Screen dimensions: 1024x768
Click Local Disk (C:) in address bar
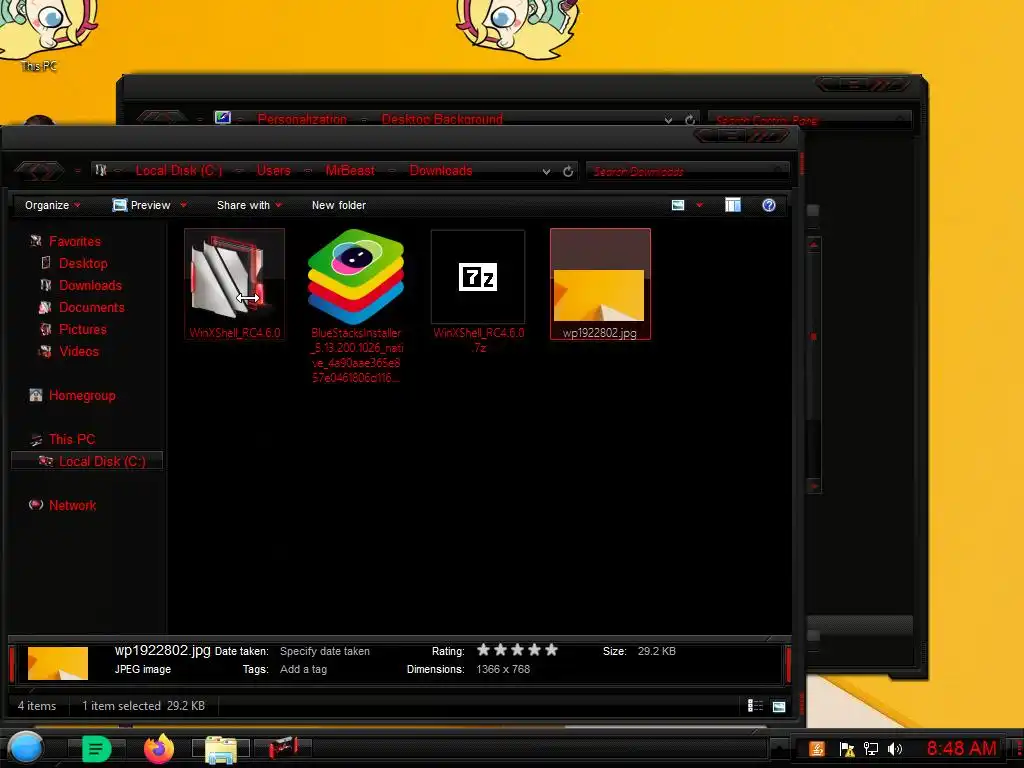(x=178, y=170)
